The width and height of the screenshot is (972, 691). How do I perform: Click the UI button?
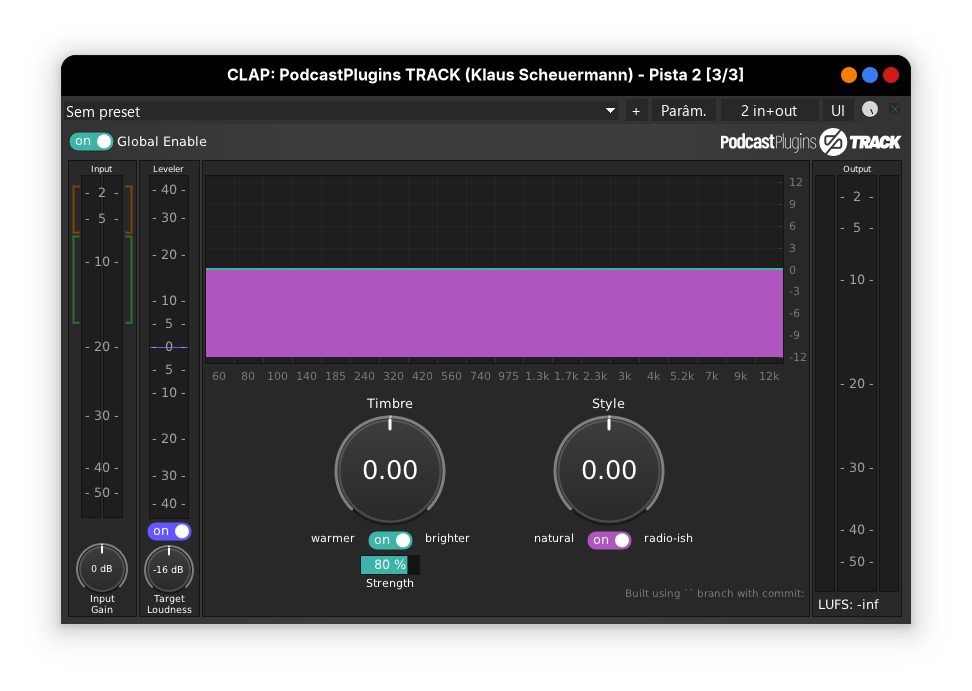point(838,111)
